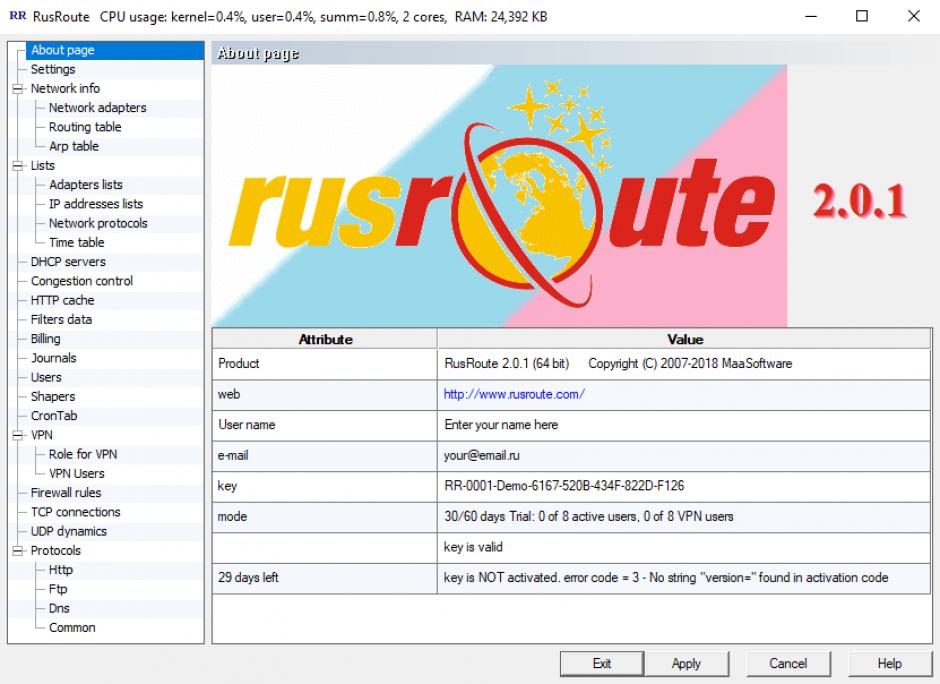
Task: Select the Protocols tree item
Action: point(55,550)
